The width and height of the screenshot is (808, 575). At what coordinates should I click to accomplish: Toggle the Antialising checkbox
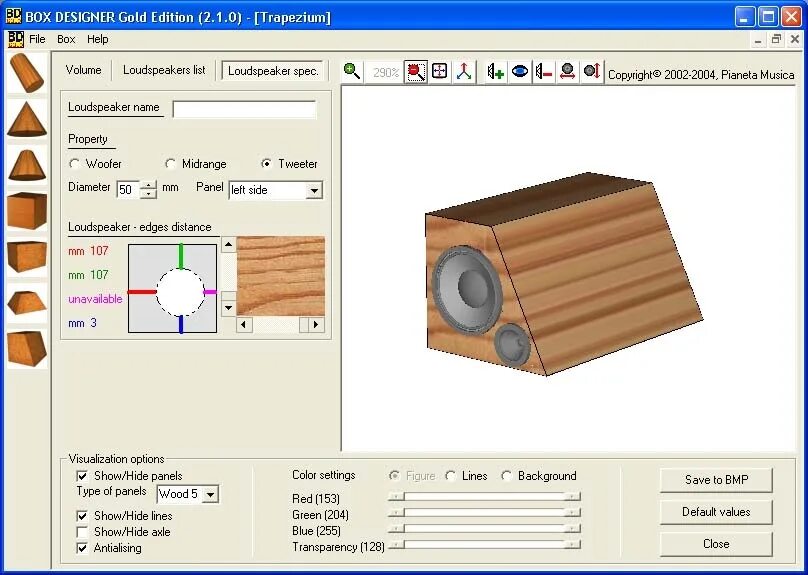click(82, 548)
